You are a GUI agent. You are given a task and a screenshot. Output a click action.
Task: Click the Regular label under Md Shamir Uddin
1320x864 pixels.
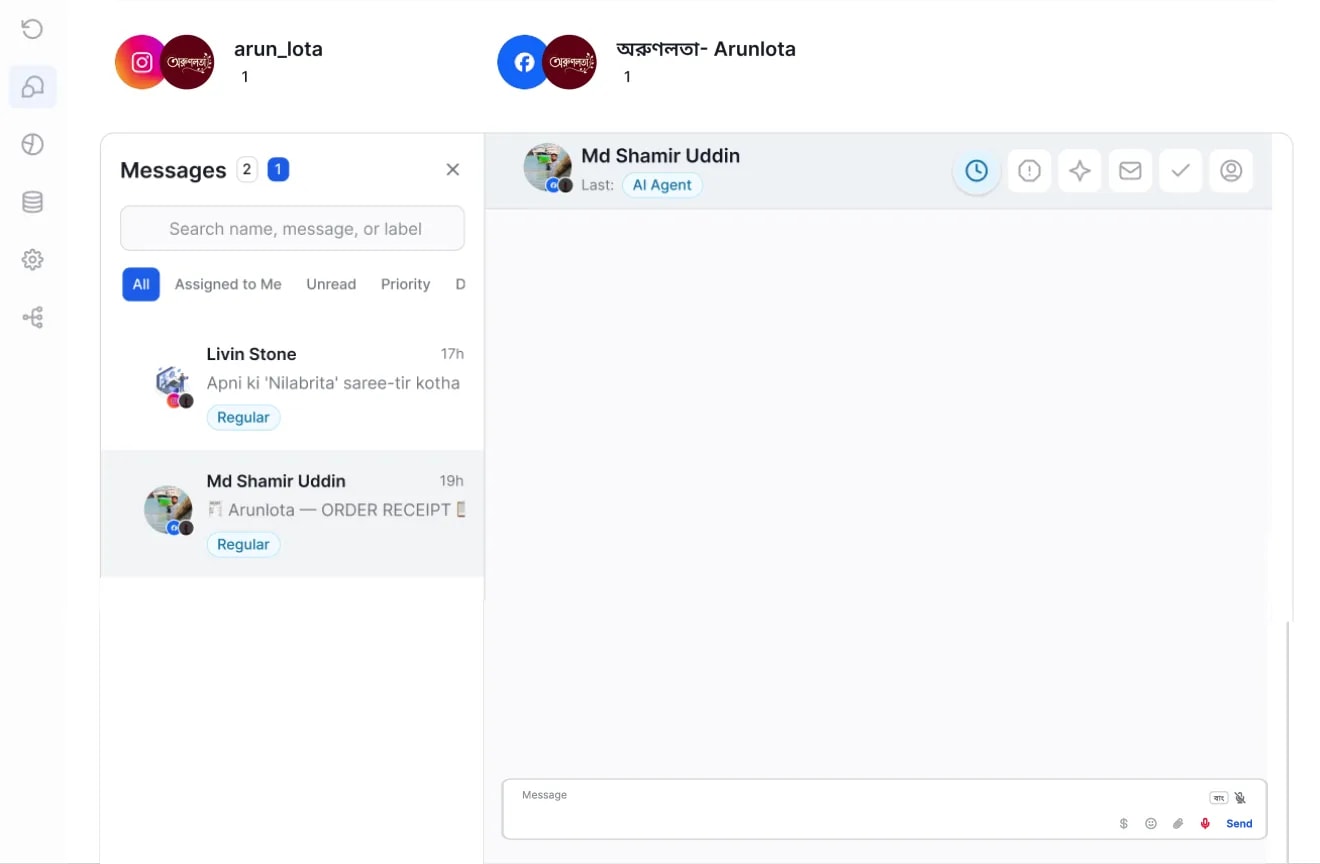click(x=243, y=544)
